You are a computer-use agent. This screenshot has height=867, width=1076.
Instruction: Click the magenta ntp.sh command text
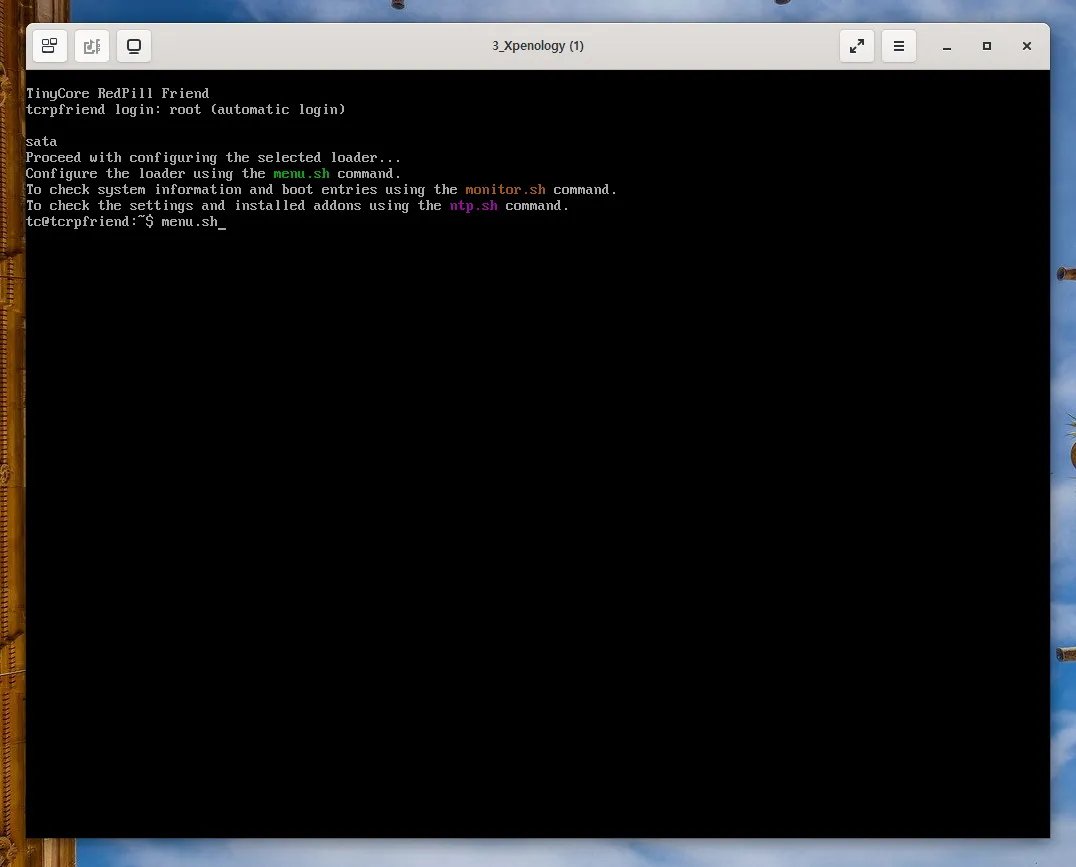coord(472,205)
